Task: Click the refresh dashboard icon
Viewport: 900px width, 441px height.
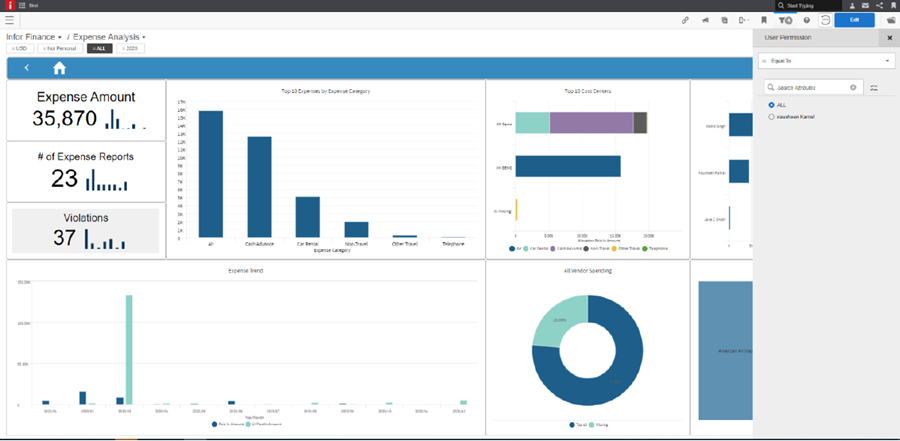Action: click(x=825, y=20)
